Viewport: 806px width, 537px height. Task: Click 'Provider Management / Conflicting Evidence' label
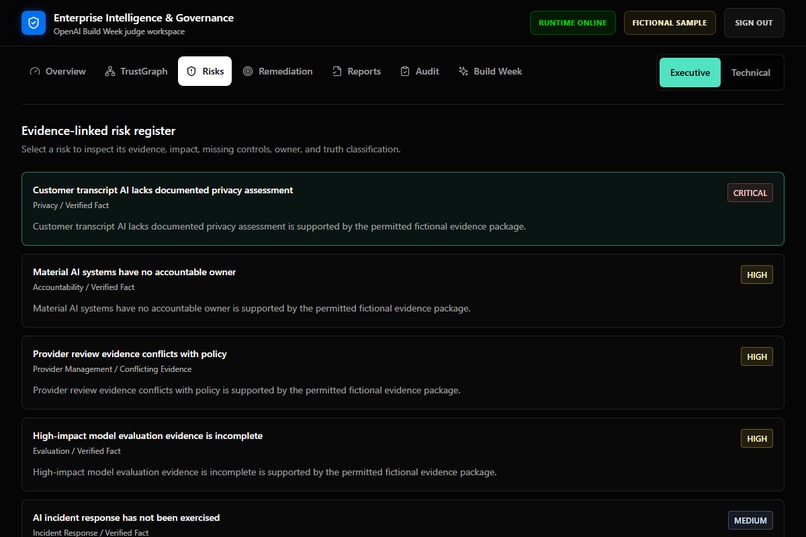coord(112,369)
